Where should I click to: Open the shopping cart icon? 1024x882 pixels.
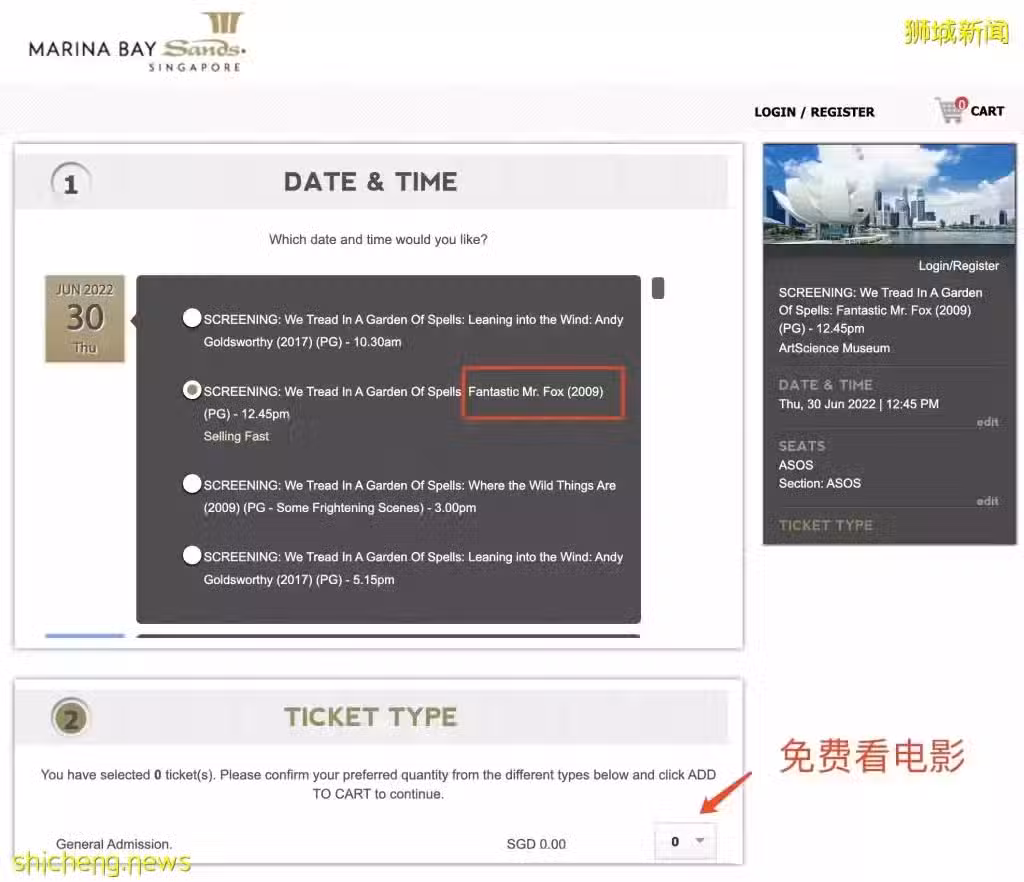click(951, 110)
